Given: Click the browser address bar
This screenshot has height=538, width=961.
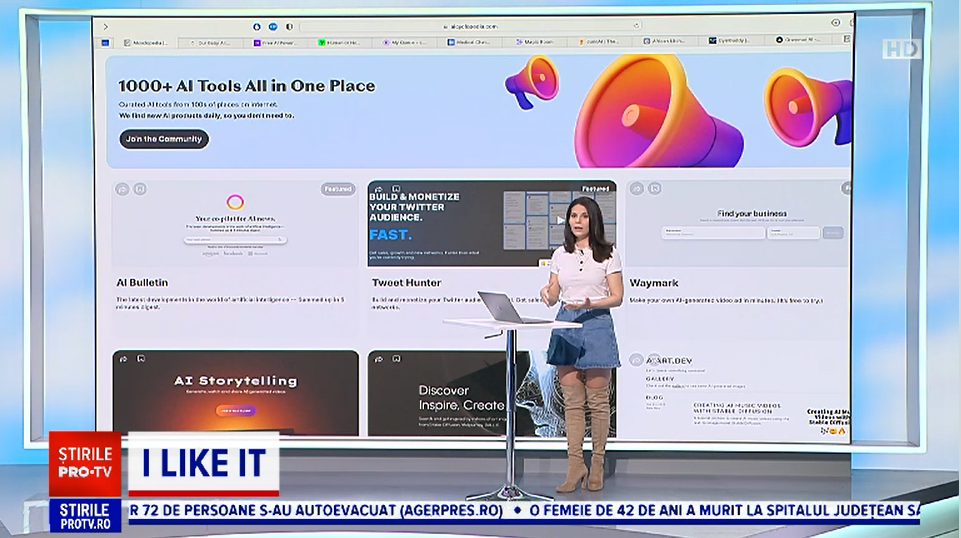Looking at the screenshot, I should 468,26.
